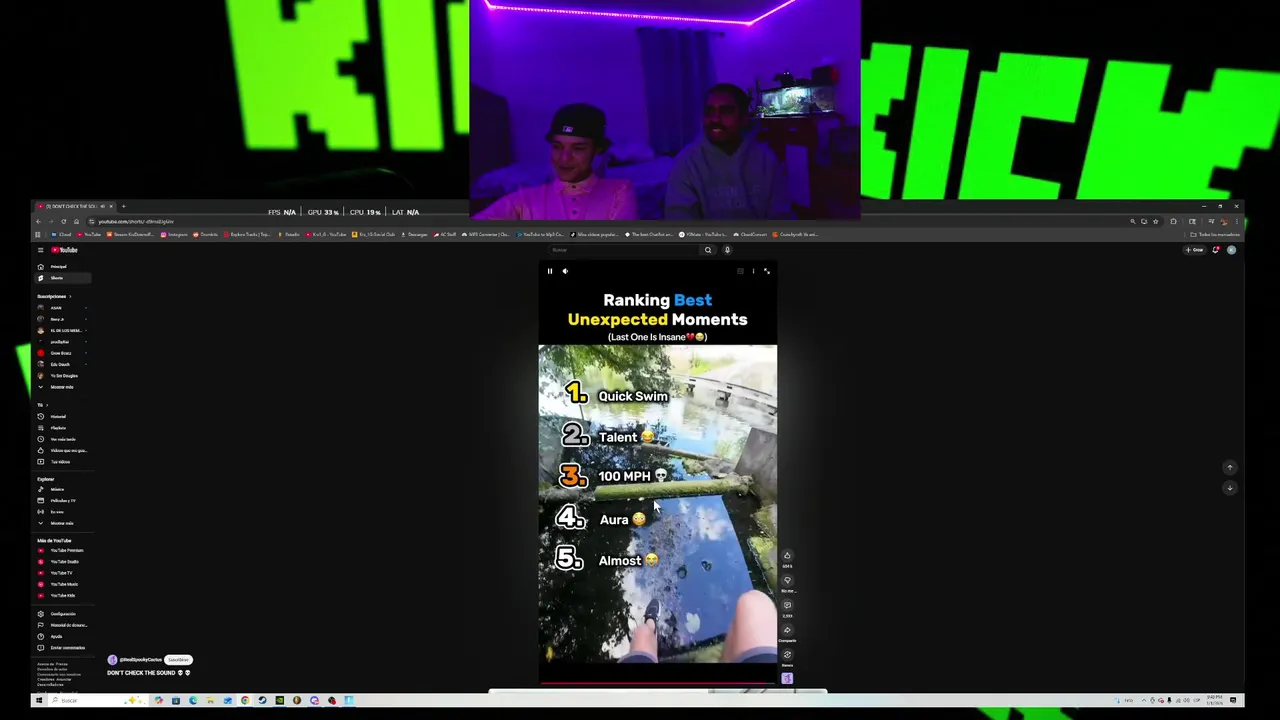Open the browser extensions puzzle icon

[x=1173, y=221]
